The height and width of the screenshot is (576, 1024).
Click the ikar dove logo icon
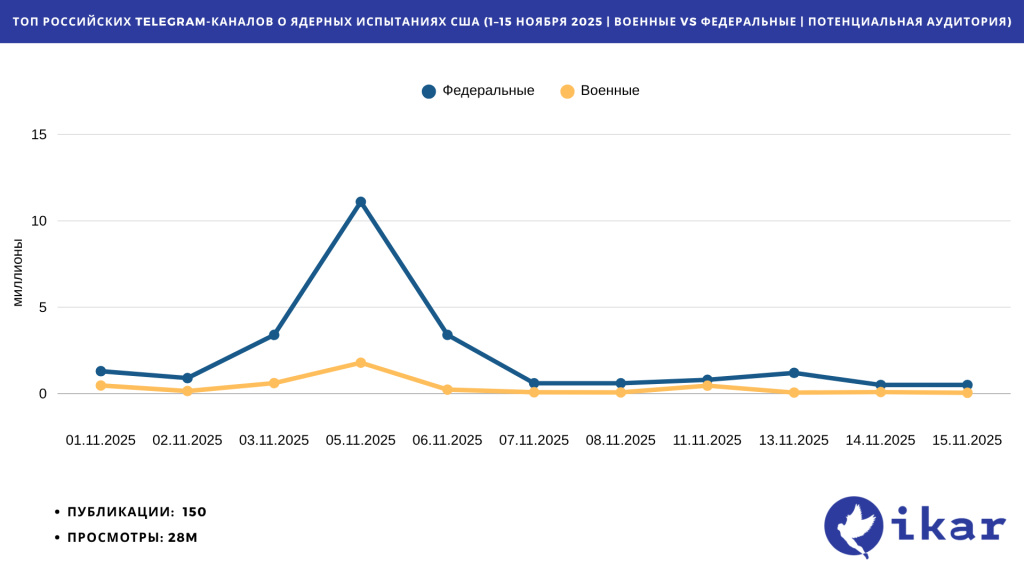tap(854, 527)
